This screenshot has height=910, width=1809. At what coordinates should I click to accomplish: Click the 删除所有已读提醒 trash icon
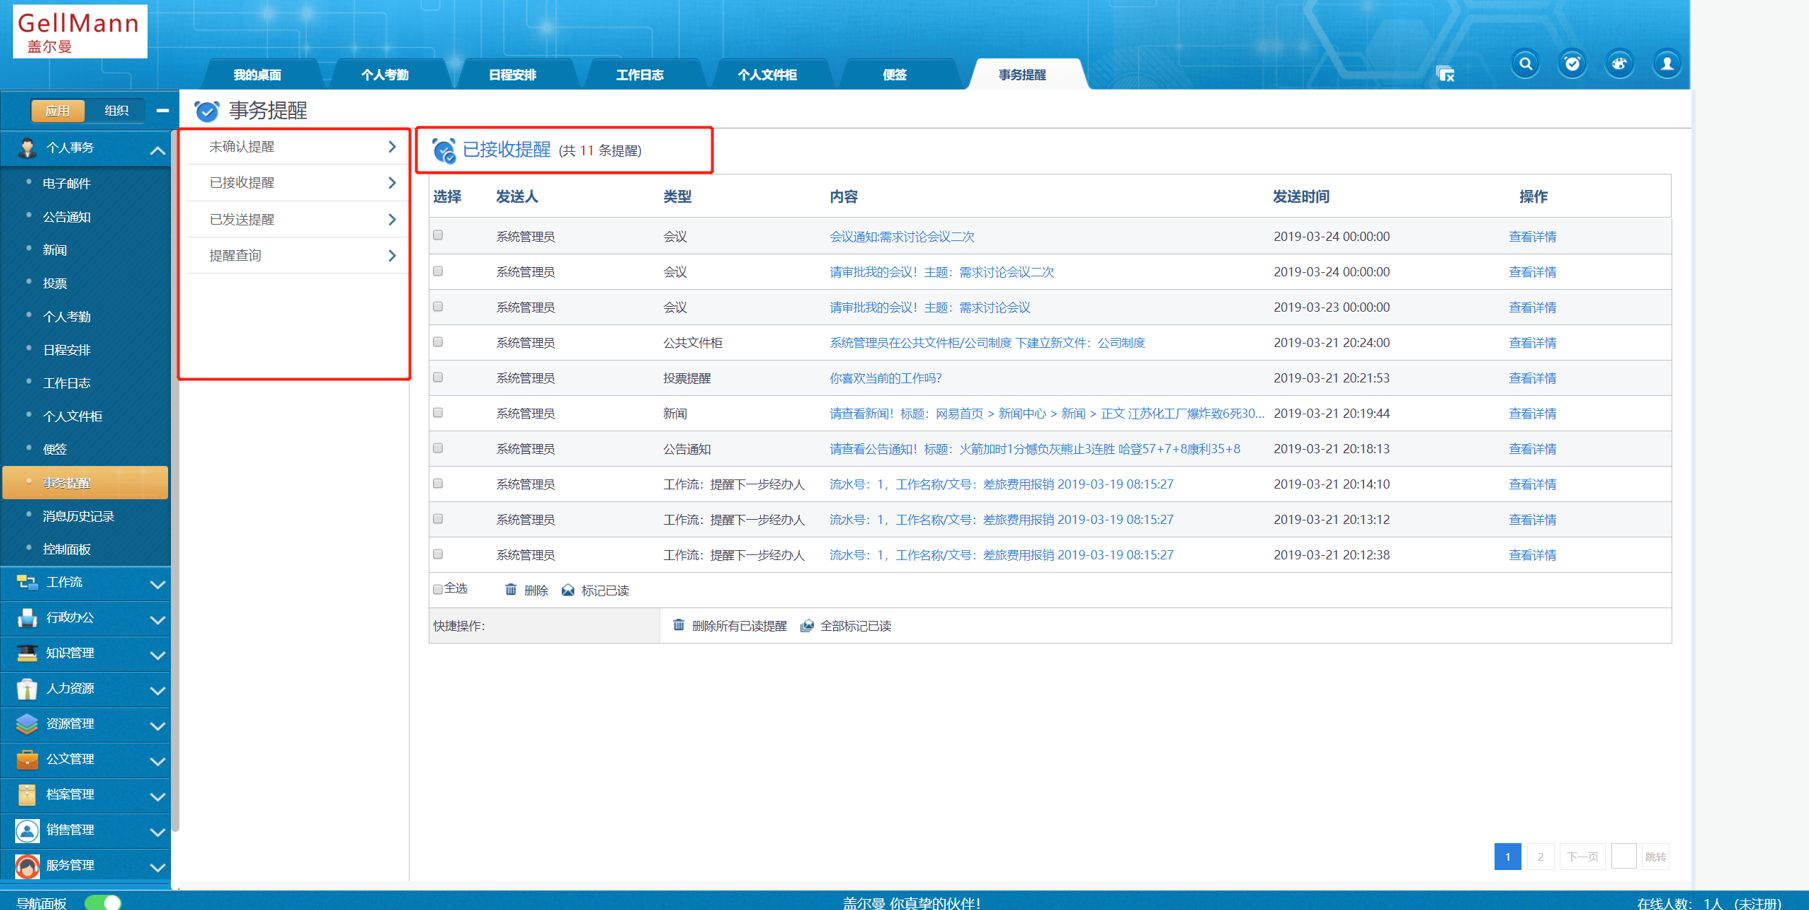[x=679, y=626]
